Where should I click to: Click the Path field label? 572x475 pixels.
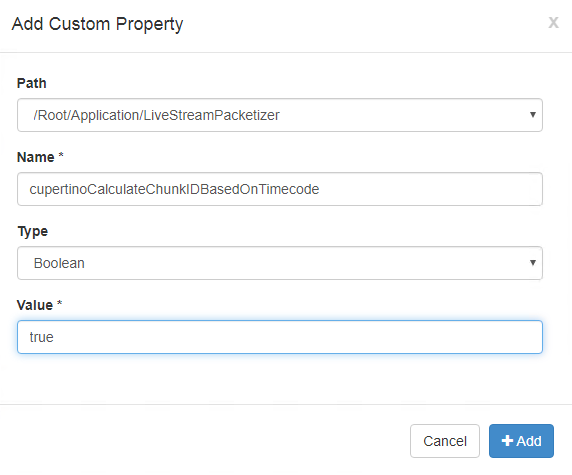tap(32, 84)
